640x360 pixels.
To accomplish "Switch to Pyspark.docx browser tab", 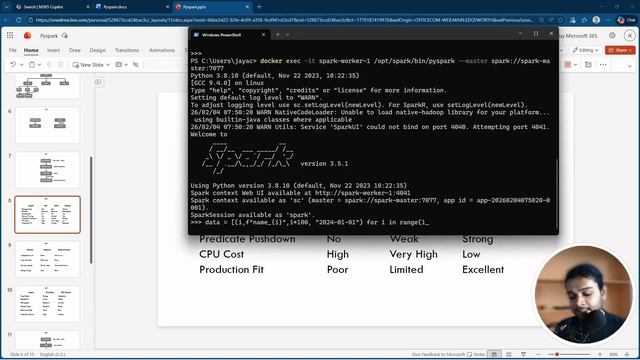I will pos(131,7).
